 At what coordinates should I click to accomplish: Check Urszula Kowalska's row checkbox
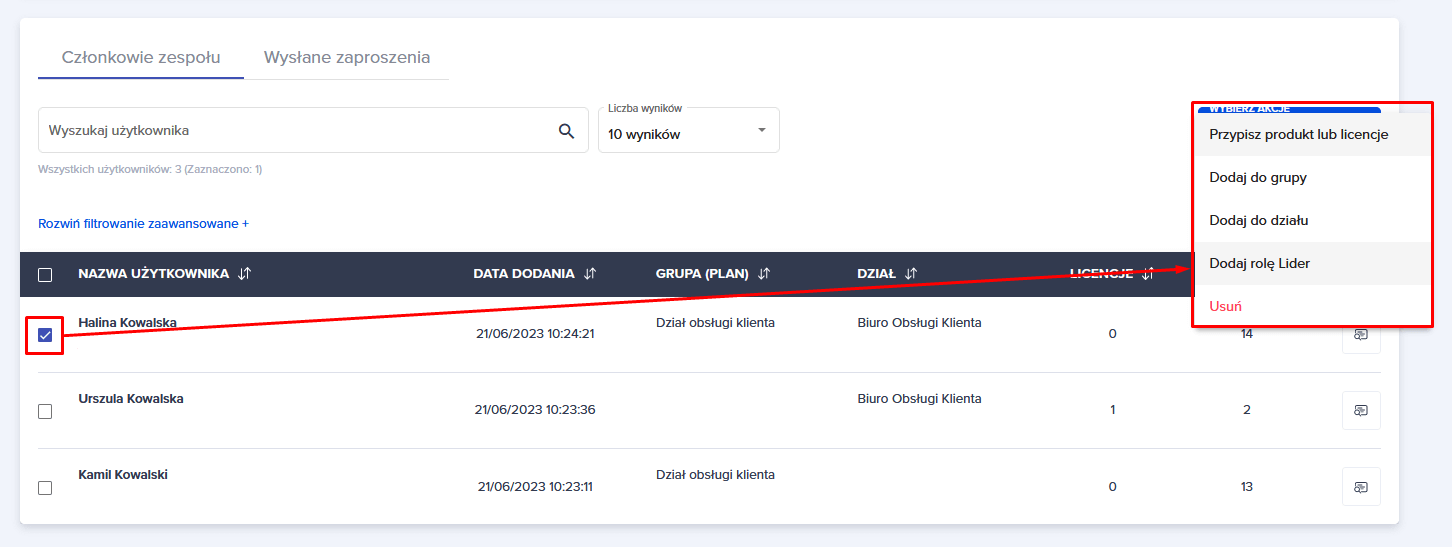[45, 411]
